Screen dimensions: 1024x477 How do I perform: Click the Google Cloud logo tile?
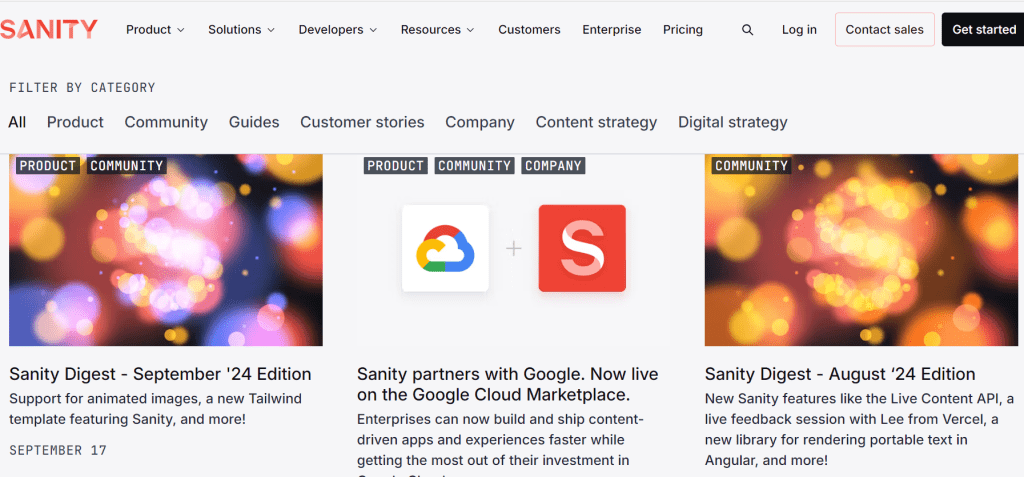pos(445,248)
